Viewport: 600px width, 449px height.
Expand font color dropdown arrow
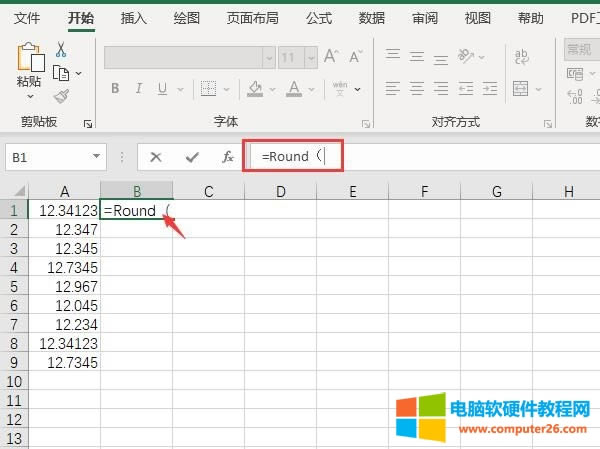click(x=312, y=90)
